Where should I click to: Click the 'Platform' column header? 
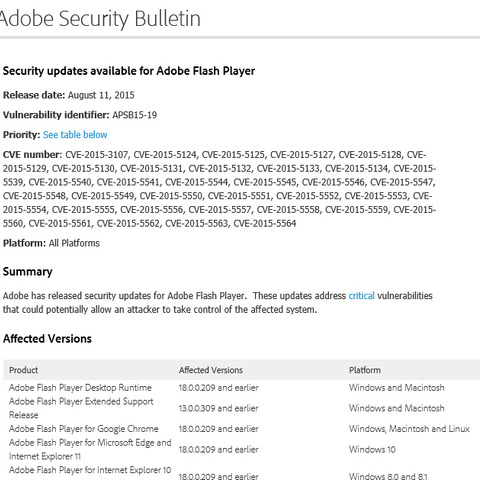click(365, 370)
